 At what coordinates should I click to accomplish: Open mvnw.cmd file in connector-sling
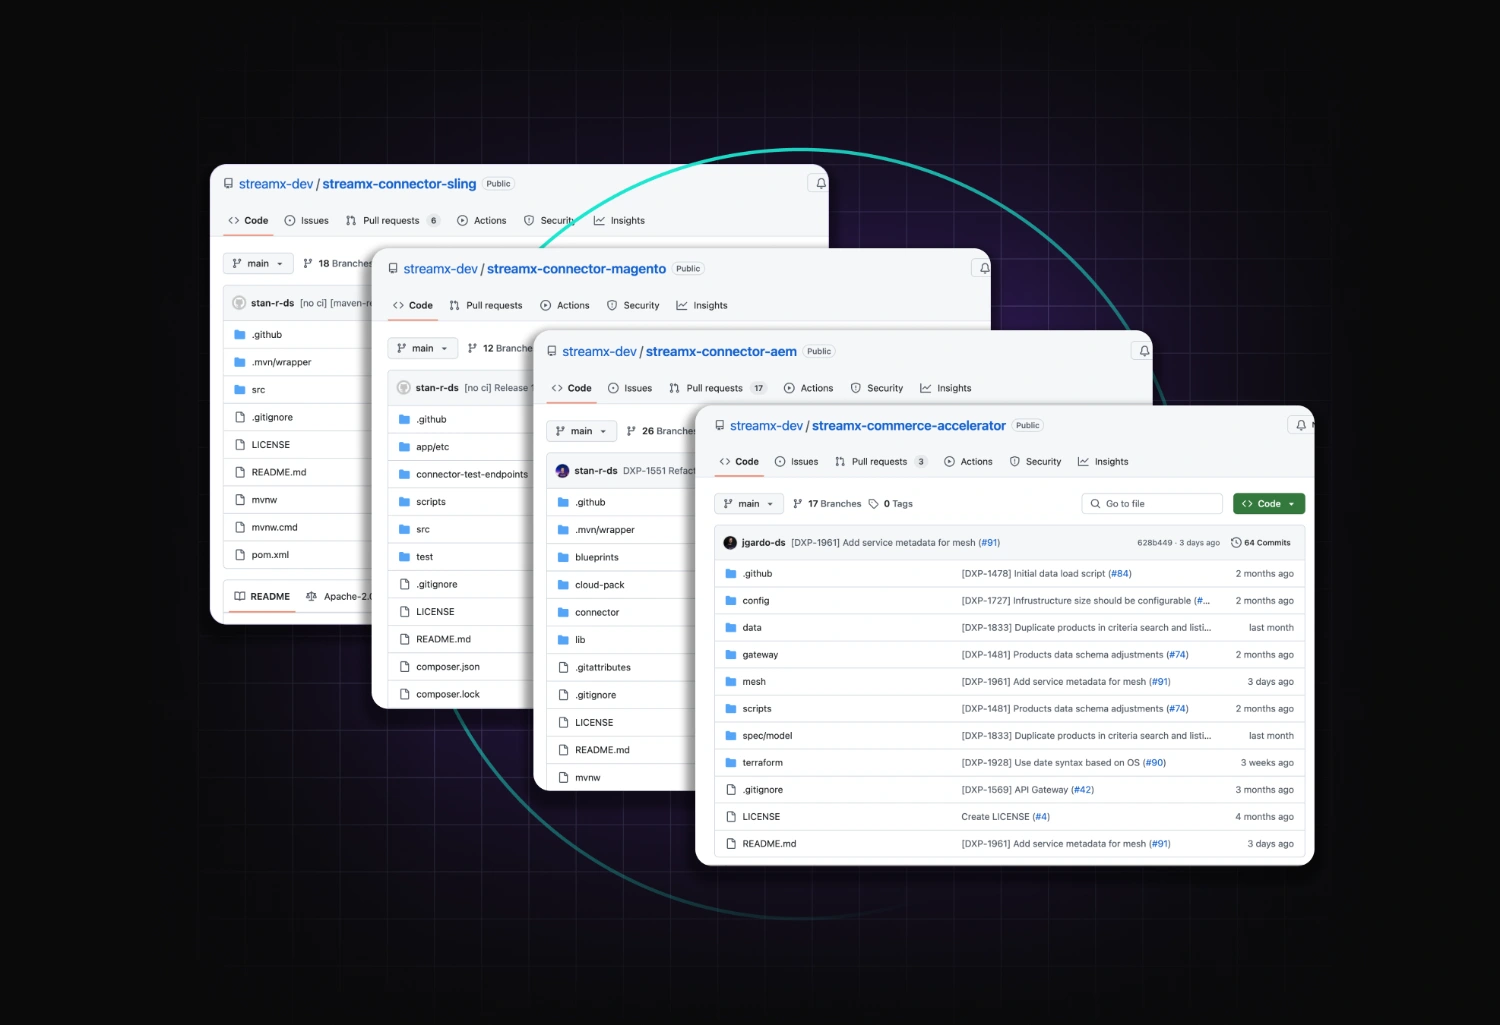coord(274,527)
